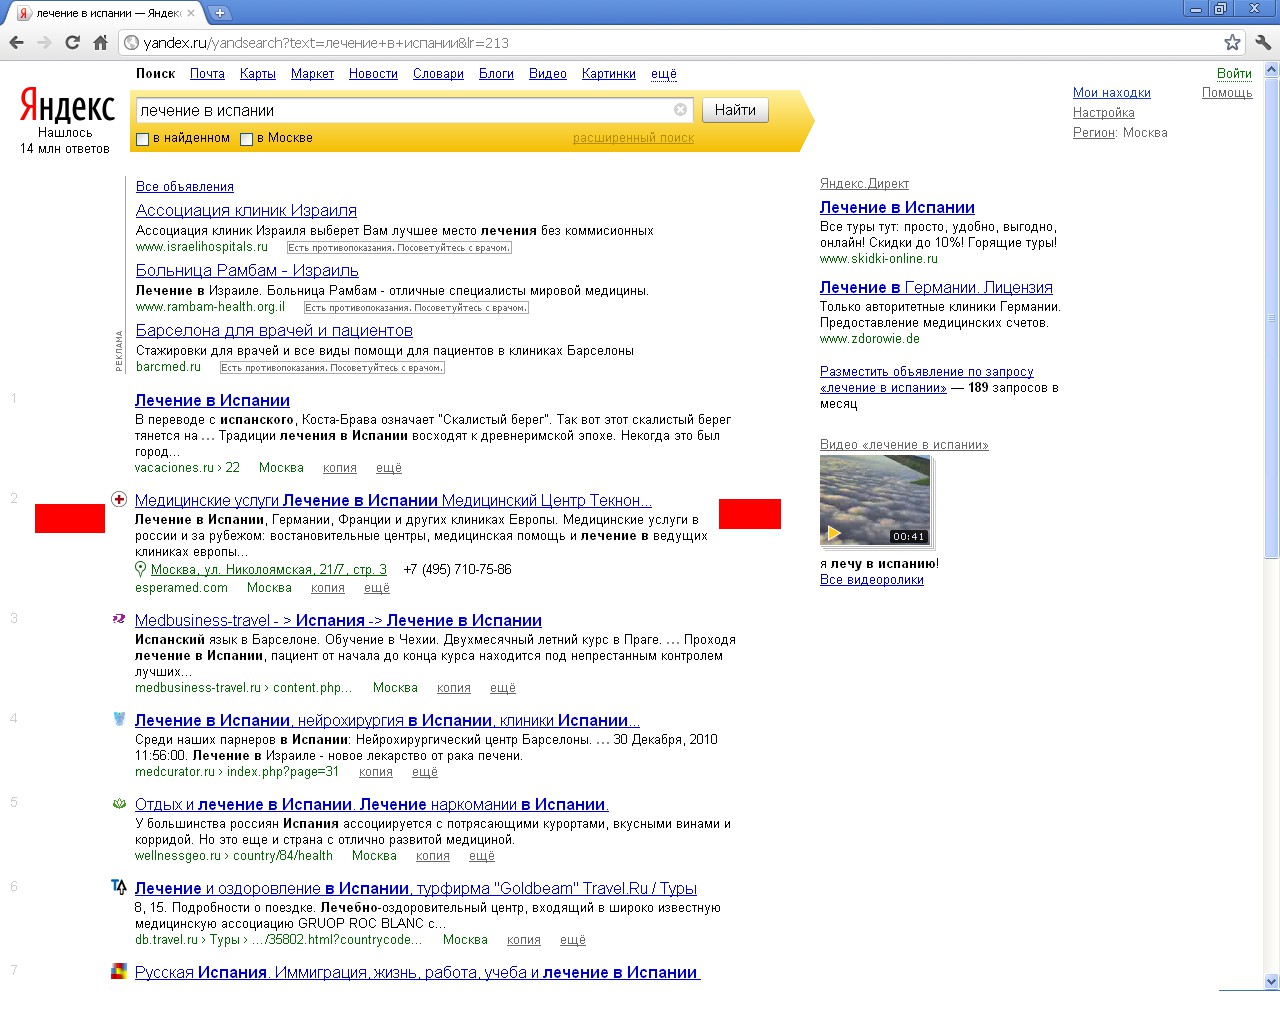Click favicon of wellnessgeo.ru result
This screenshot has width=1280, height=1024.
click(x=119, y=803)
